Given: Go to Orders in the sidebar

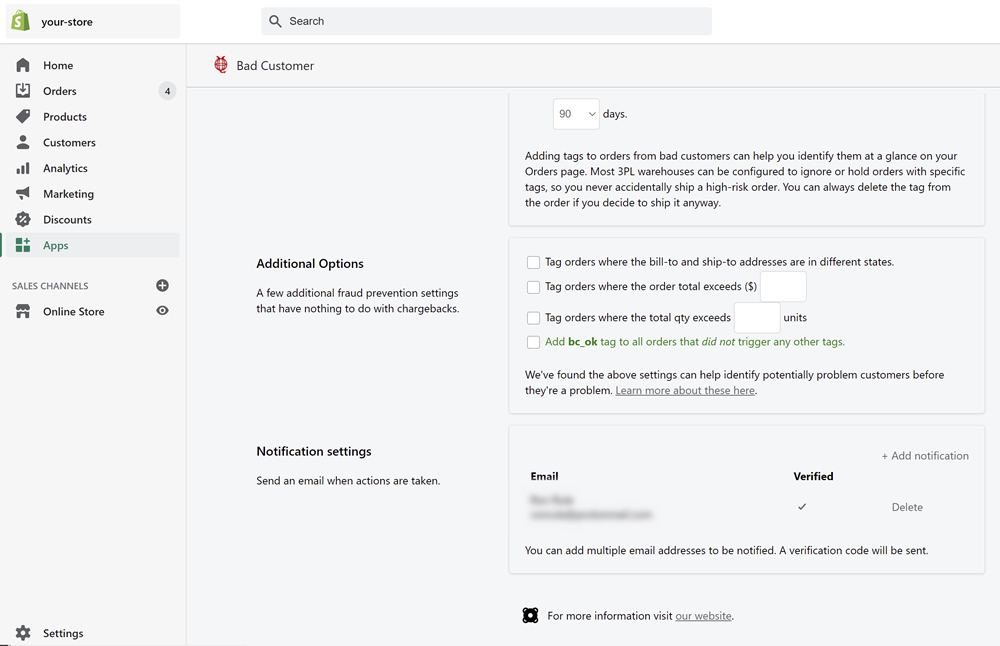Looking at the screenshot, I should 60,91.
